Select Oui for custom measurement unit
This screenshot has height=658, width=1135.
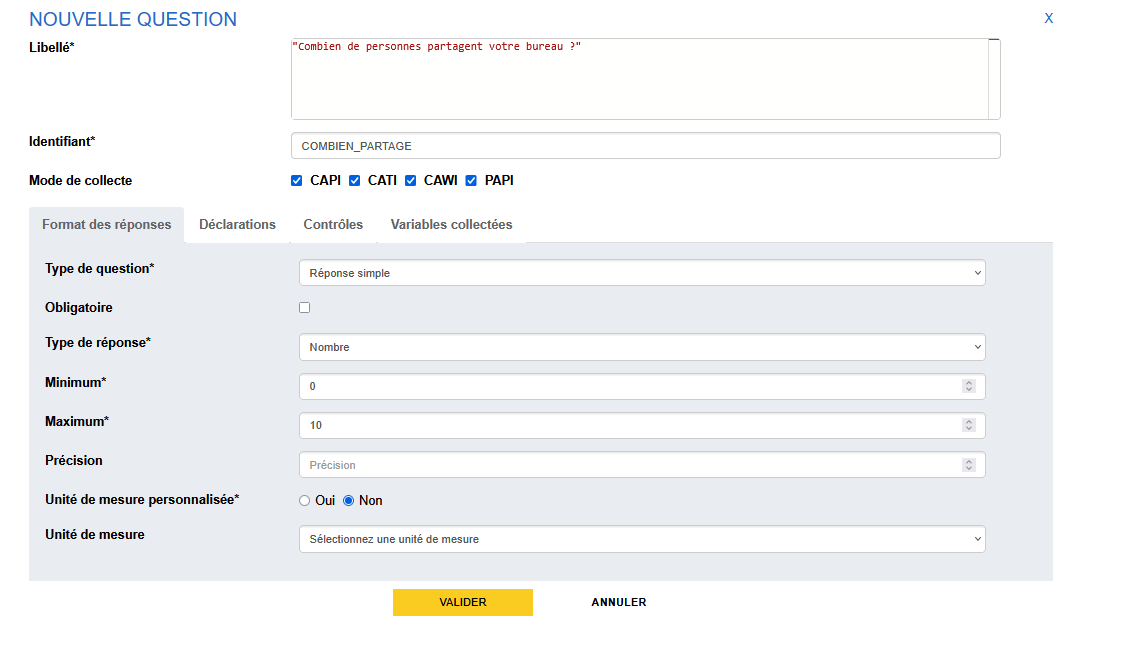coord(305,501)
